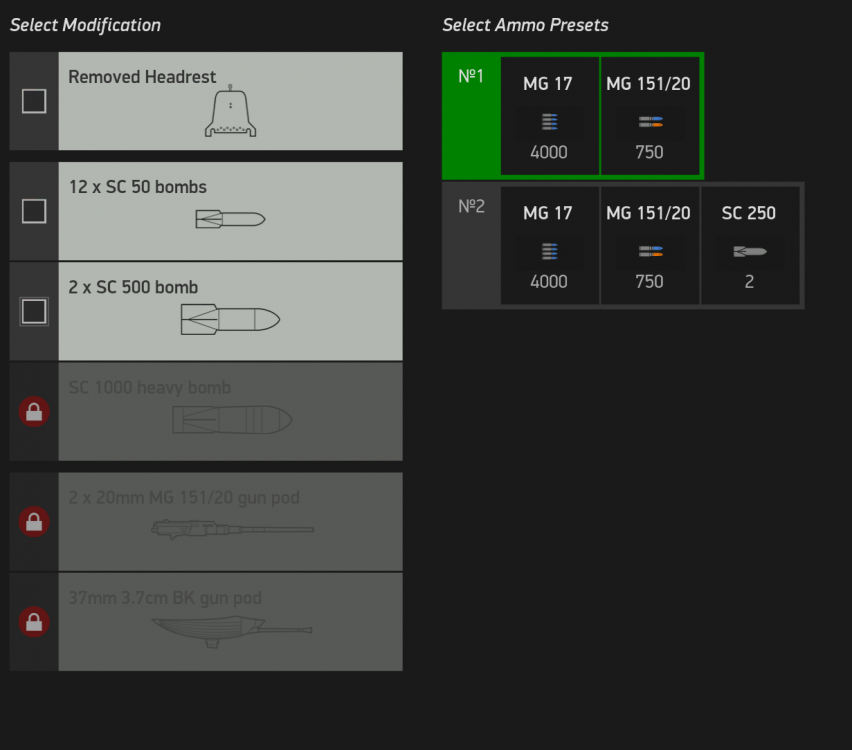Click the Select Modification heading
The image size is (852, 750).
click(85, 25)
